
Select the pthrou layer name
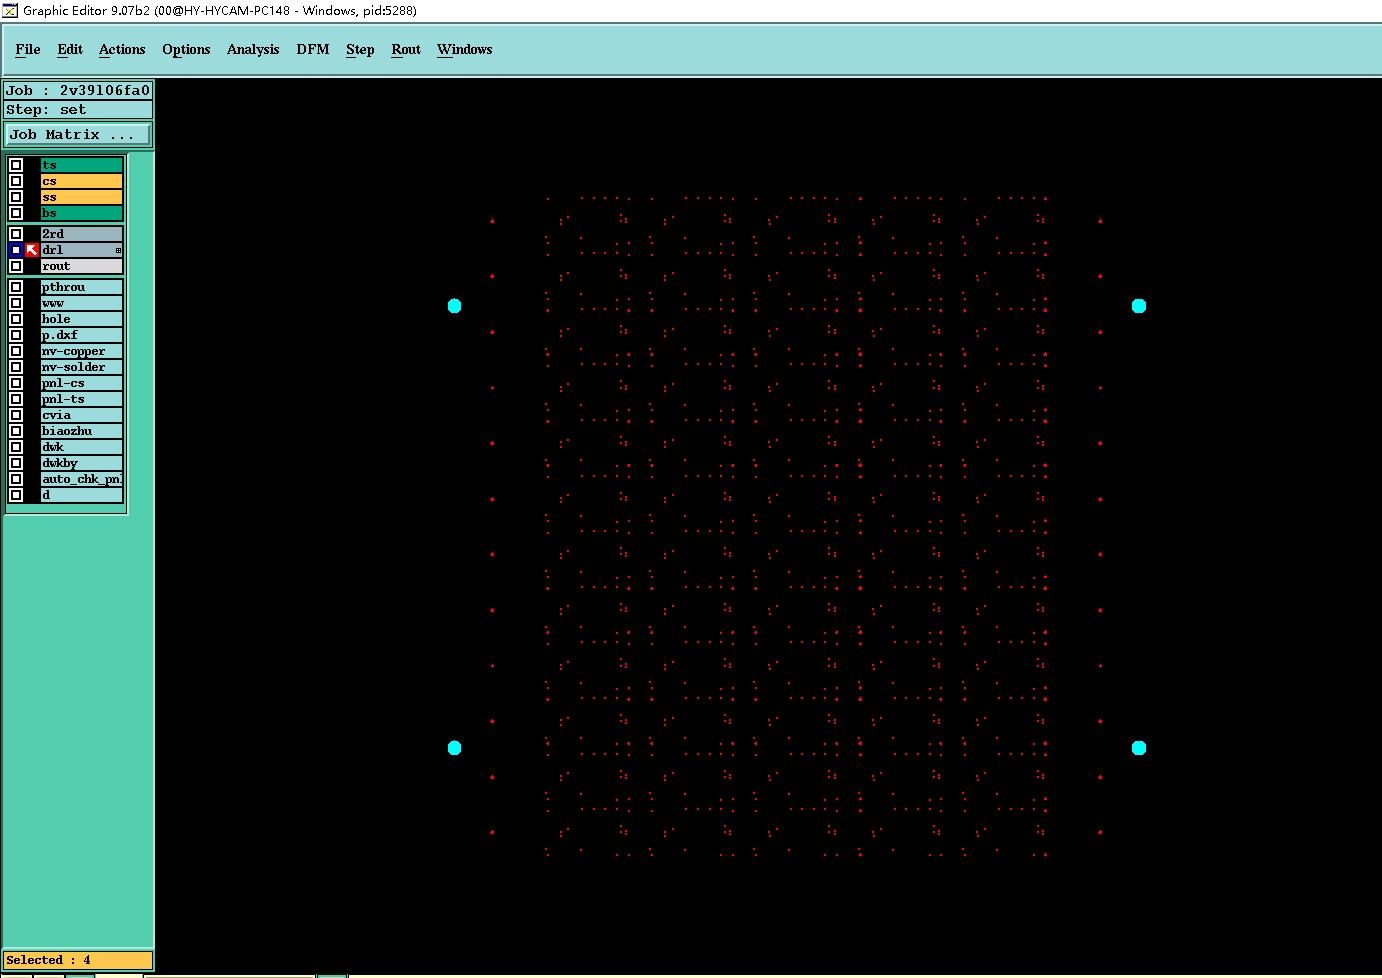click(x=82, y=287)
